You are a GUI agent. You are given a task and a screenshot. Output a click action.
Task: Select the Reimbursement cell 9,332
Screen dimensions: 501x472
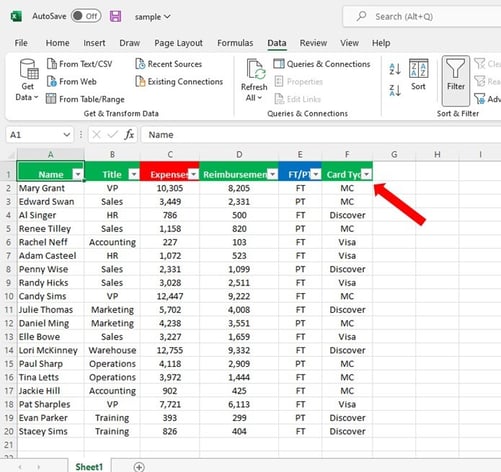pos(239,350)
